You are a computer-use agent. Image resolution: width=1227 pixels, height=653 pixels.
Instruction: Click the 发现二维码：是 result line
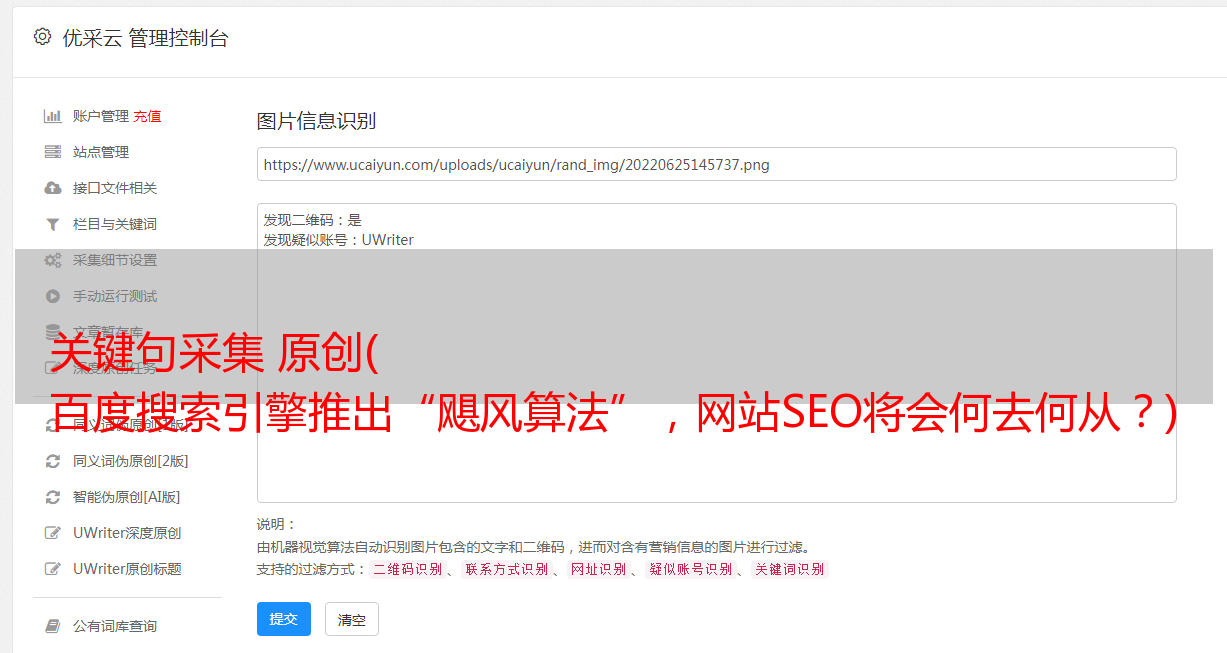(x=312, y=220)
